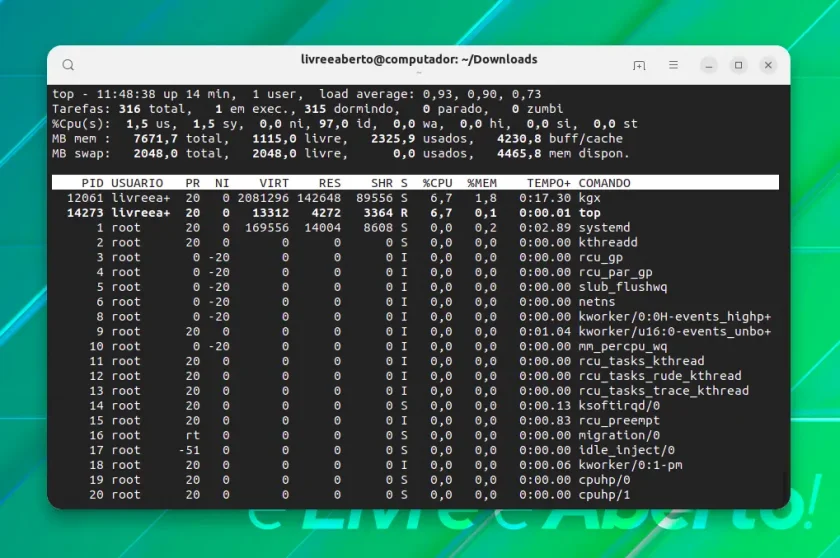Click the migration/0 process row
This screenshot has height=558, width=840.
(x=415, y=435)
